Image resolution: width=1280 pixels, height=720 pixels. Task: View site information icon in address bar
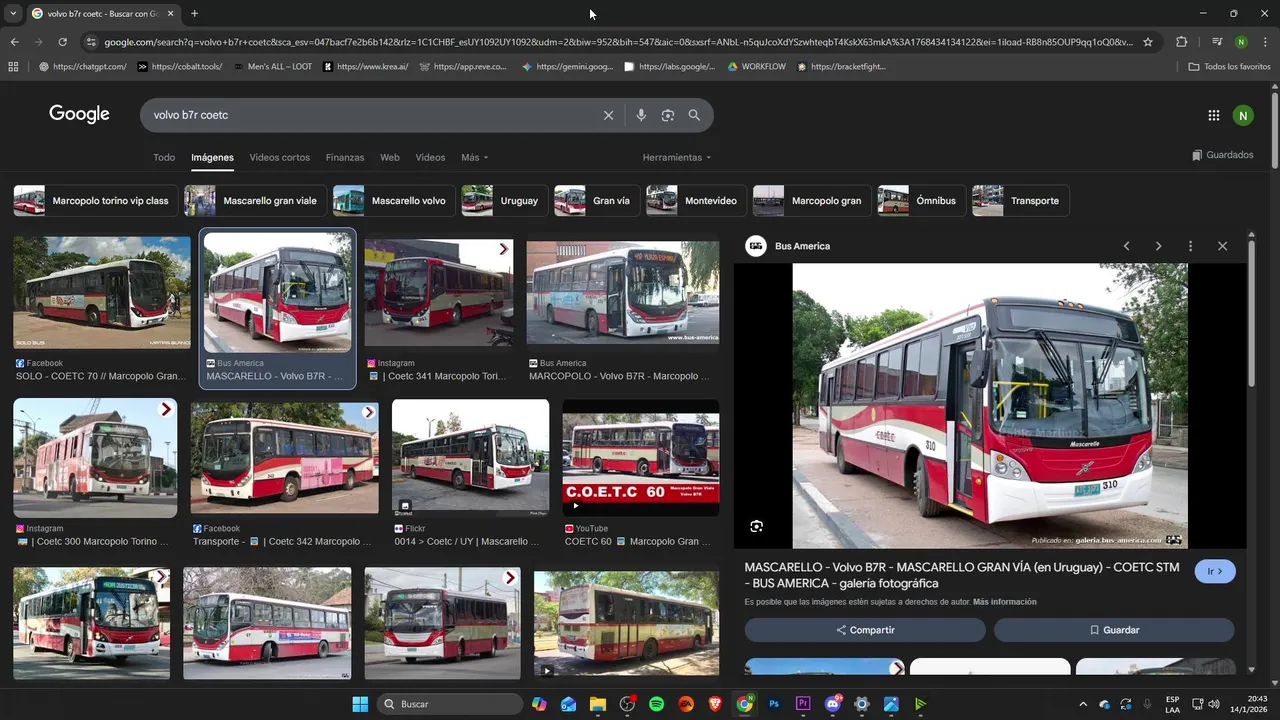[x=91, y=42]
